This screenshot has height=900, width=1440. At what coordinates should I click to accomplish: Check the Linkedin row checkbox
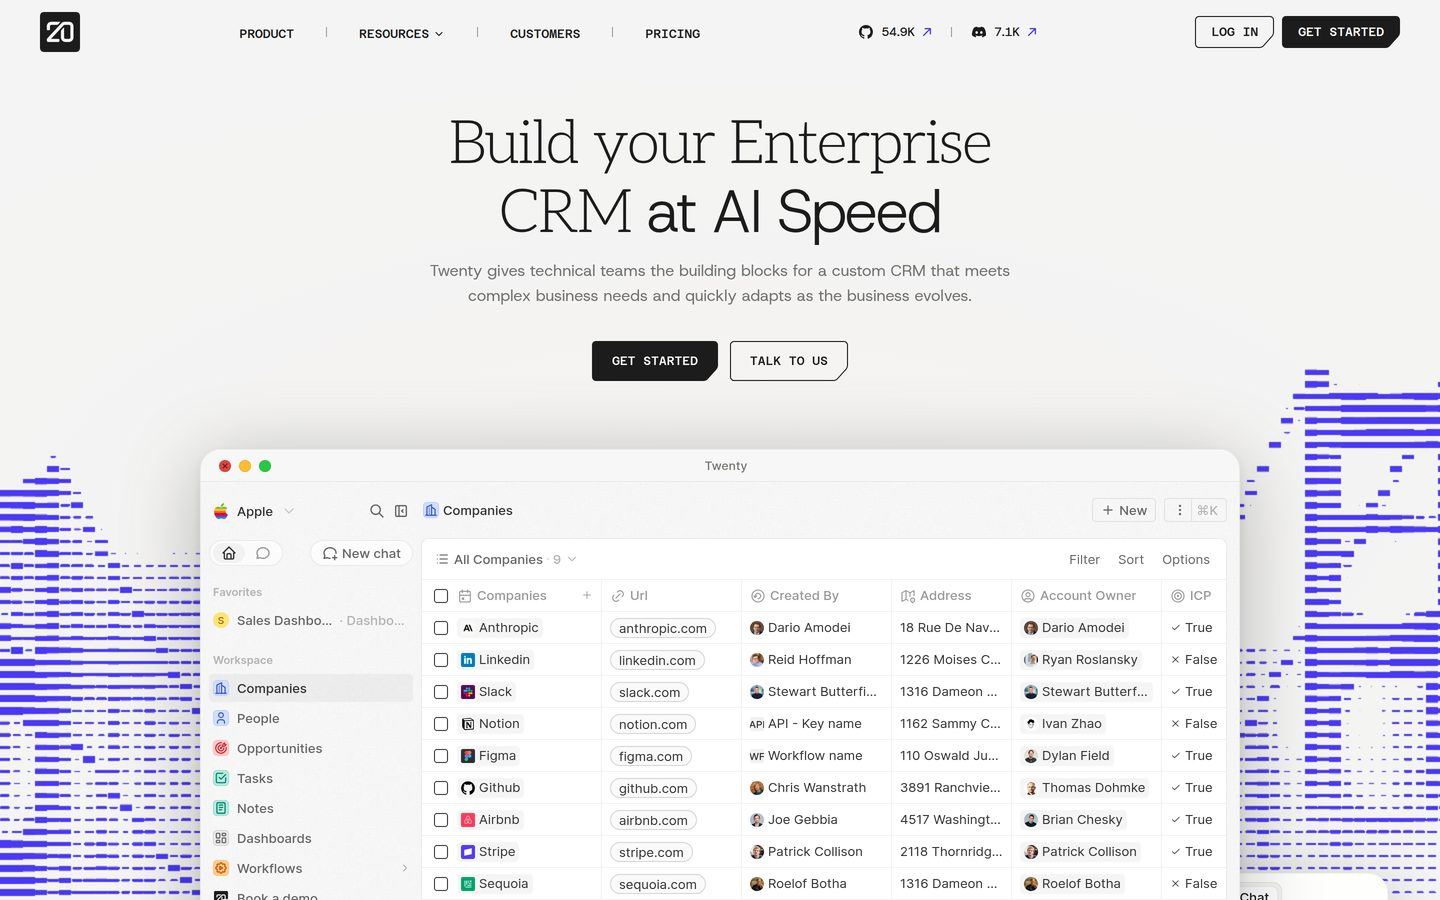tap(441, 660)
